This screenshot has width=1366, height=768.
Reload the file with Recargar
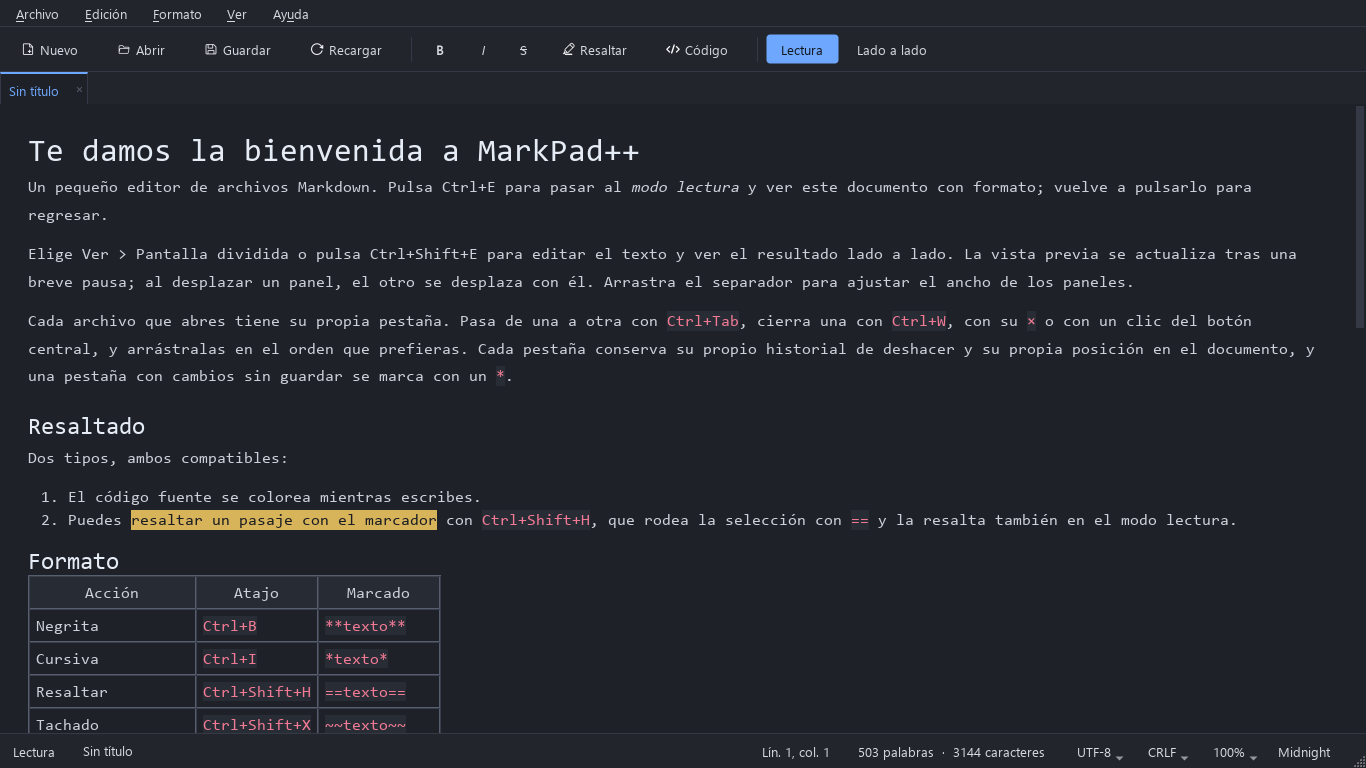pyautogui.click(x=346, y=50)
